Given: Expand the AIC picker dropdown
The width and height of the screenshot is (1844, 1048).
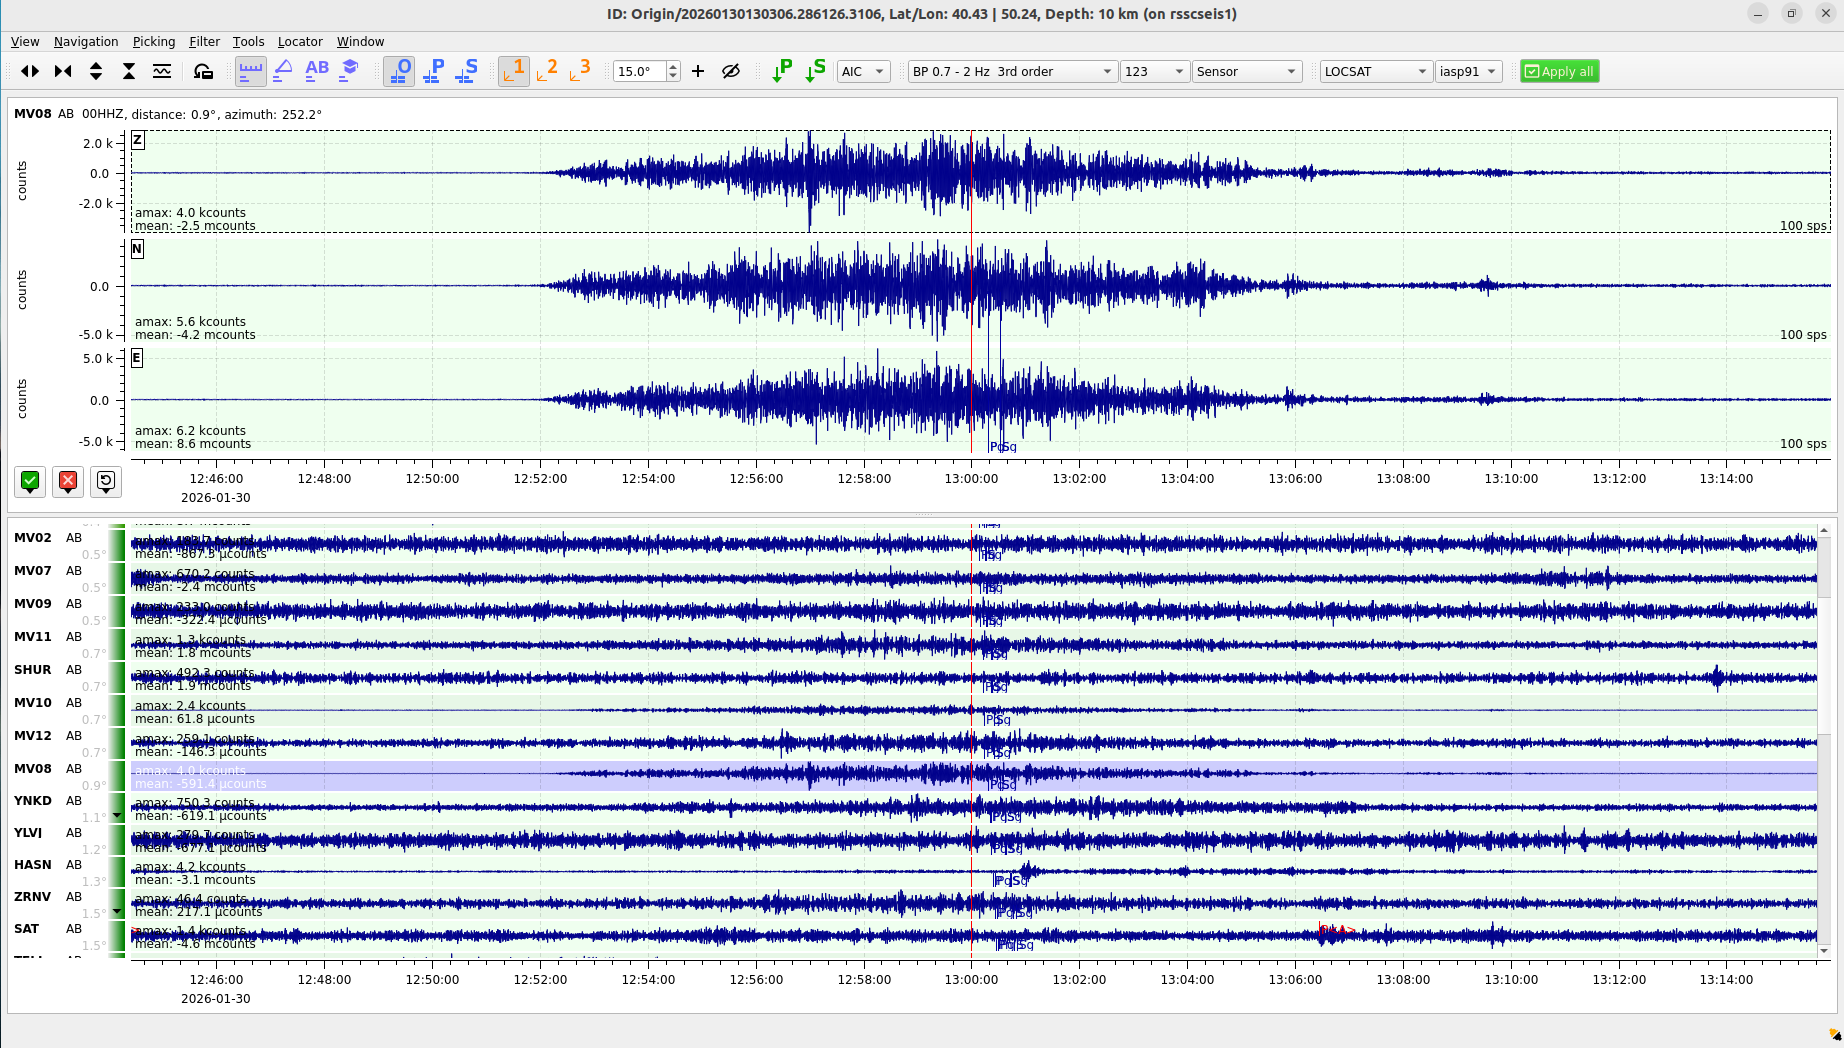Looking at the screenshot, I should point(864,71).
